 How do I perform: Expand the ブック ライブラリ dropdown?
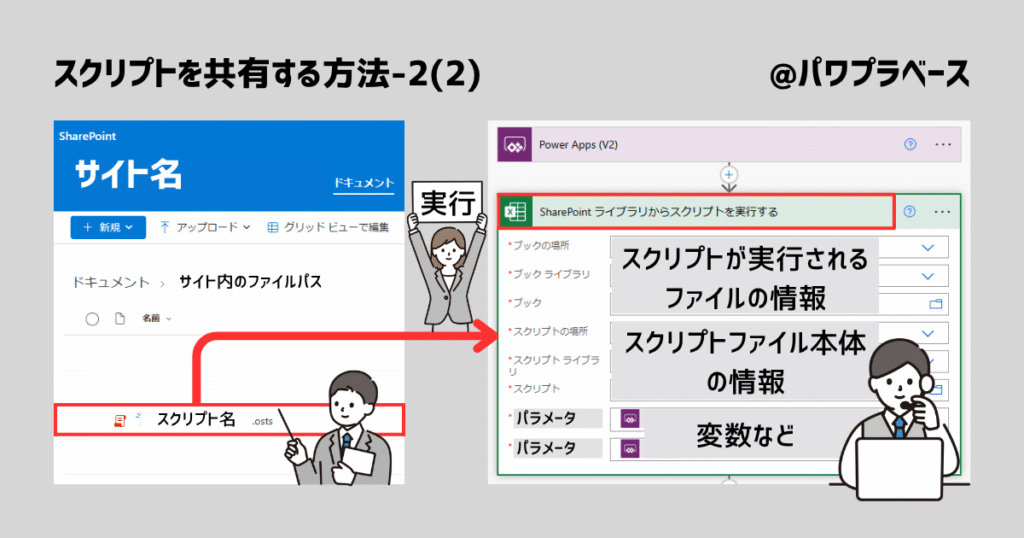click(928, 276)
